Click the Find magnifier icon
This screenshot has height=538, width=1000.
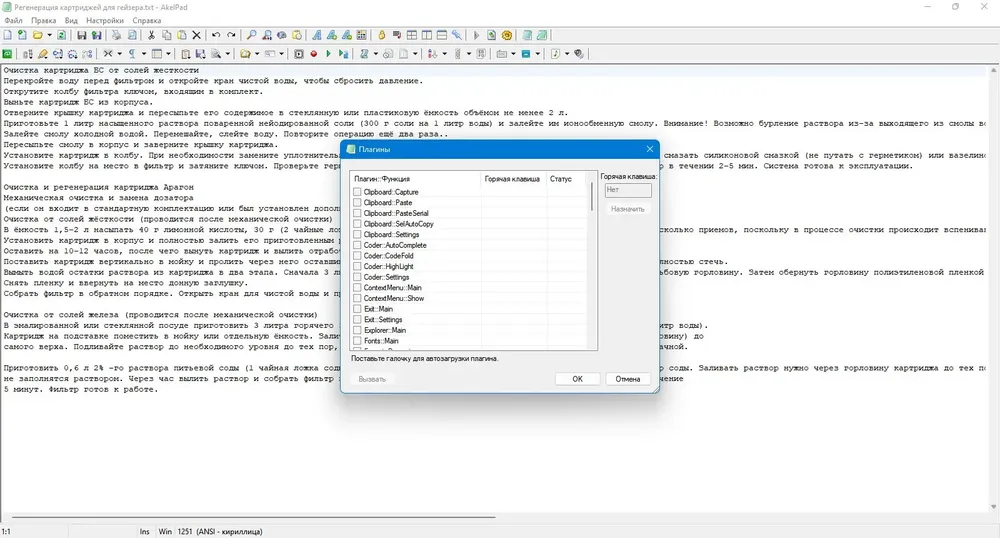[251, 36]
